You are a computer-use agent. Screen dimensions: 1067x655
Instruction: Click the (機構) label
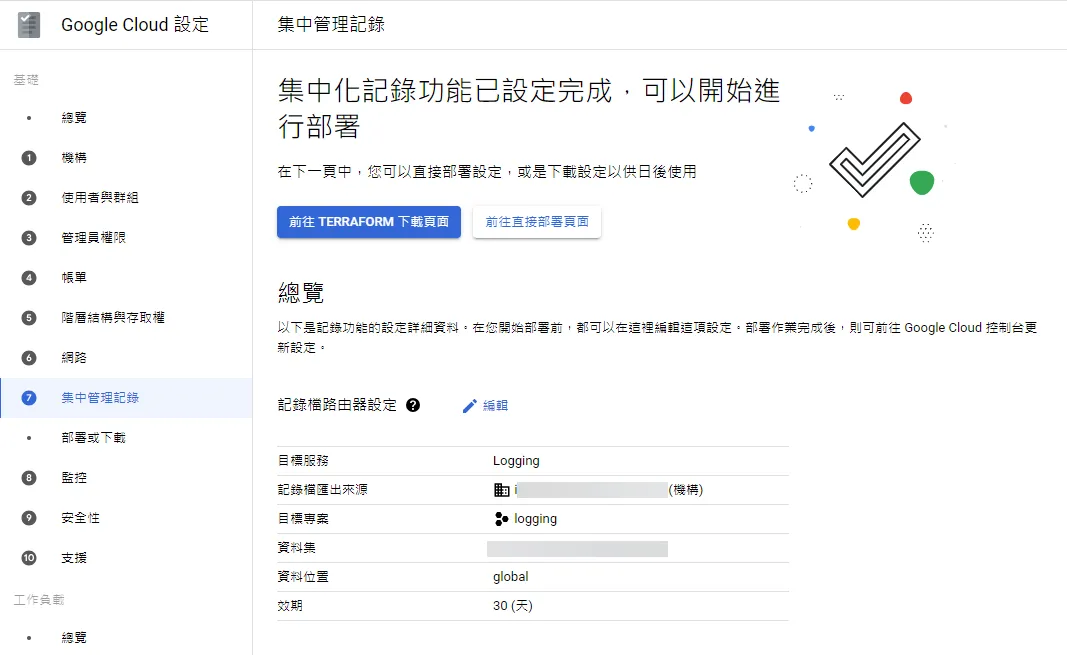click(x=686, y=490)
